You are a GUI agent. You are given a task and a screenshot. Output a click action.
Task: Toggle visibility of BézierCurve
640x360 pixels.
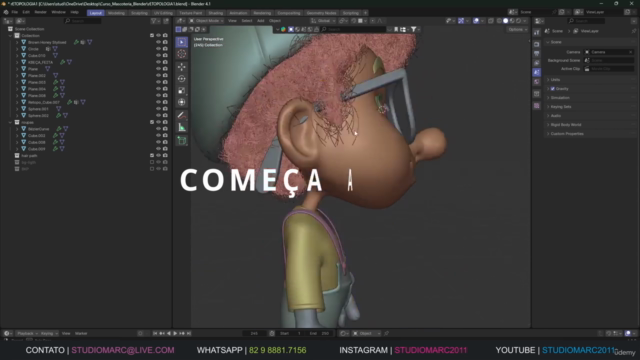pyautogui.click(x=158, y=129)
